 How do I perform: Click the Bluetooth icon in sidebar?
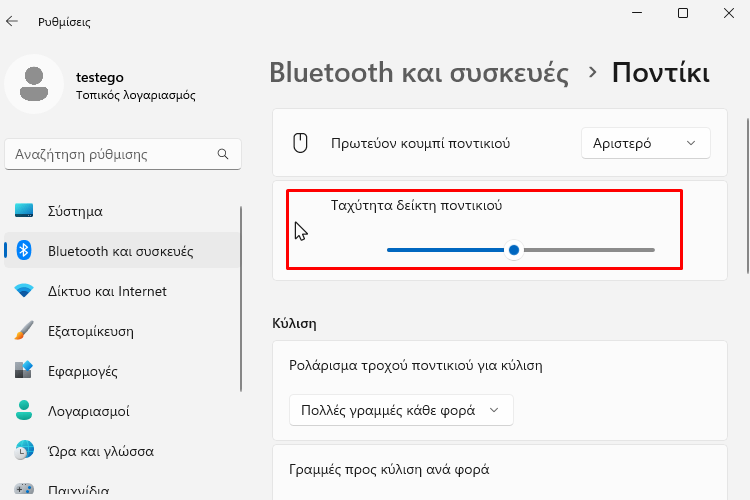24,250
